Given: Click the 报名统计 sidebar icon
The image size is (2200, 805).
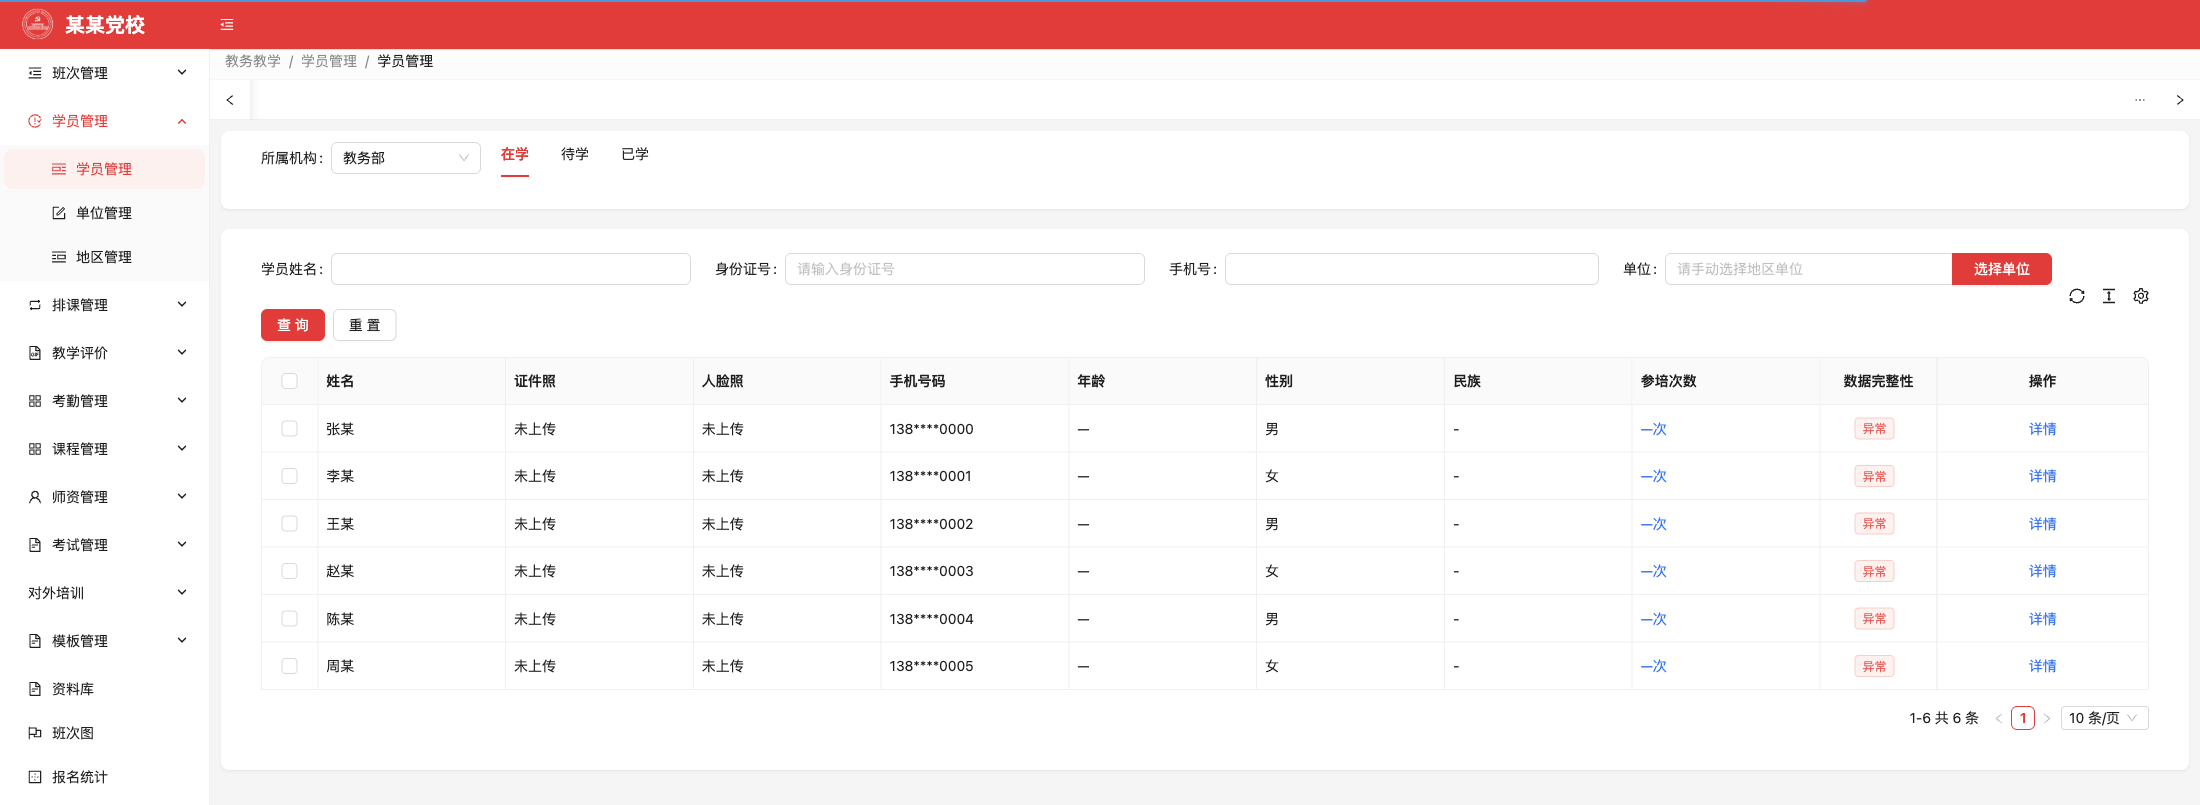Looking at the screenshot, I should click(x=35, y=777).
